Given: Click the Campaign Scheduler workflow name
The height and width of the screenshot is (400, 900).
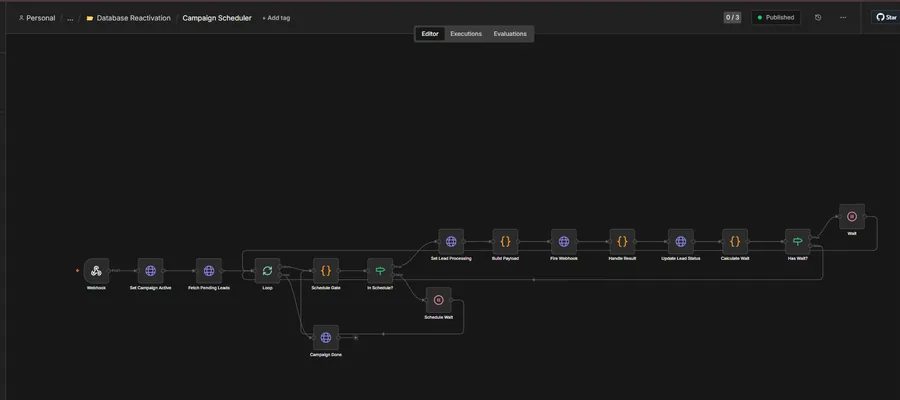Looking at the screenshot, I should click(x=217, y=18).
